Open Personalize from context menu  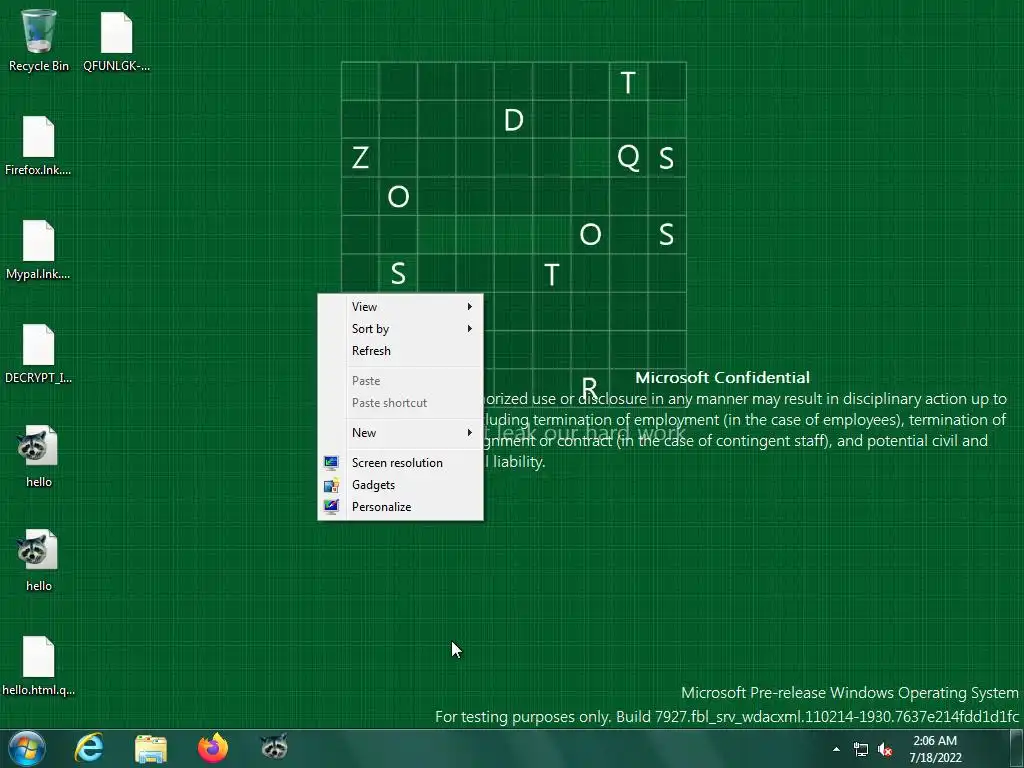pyautogui.click(x=400, y=507)
